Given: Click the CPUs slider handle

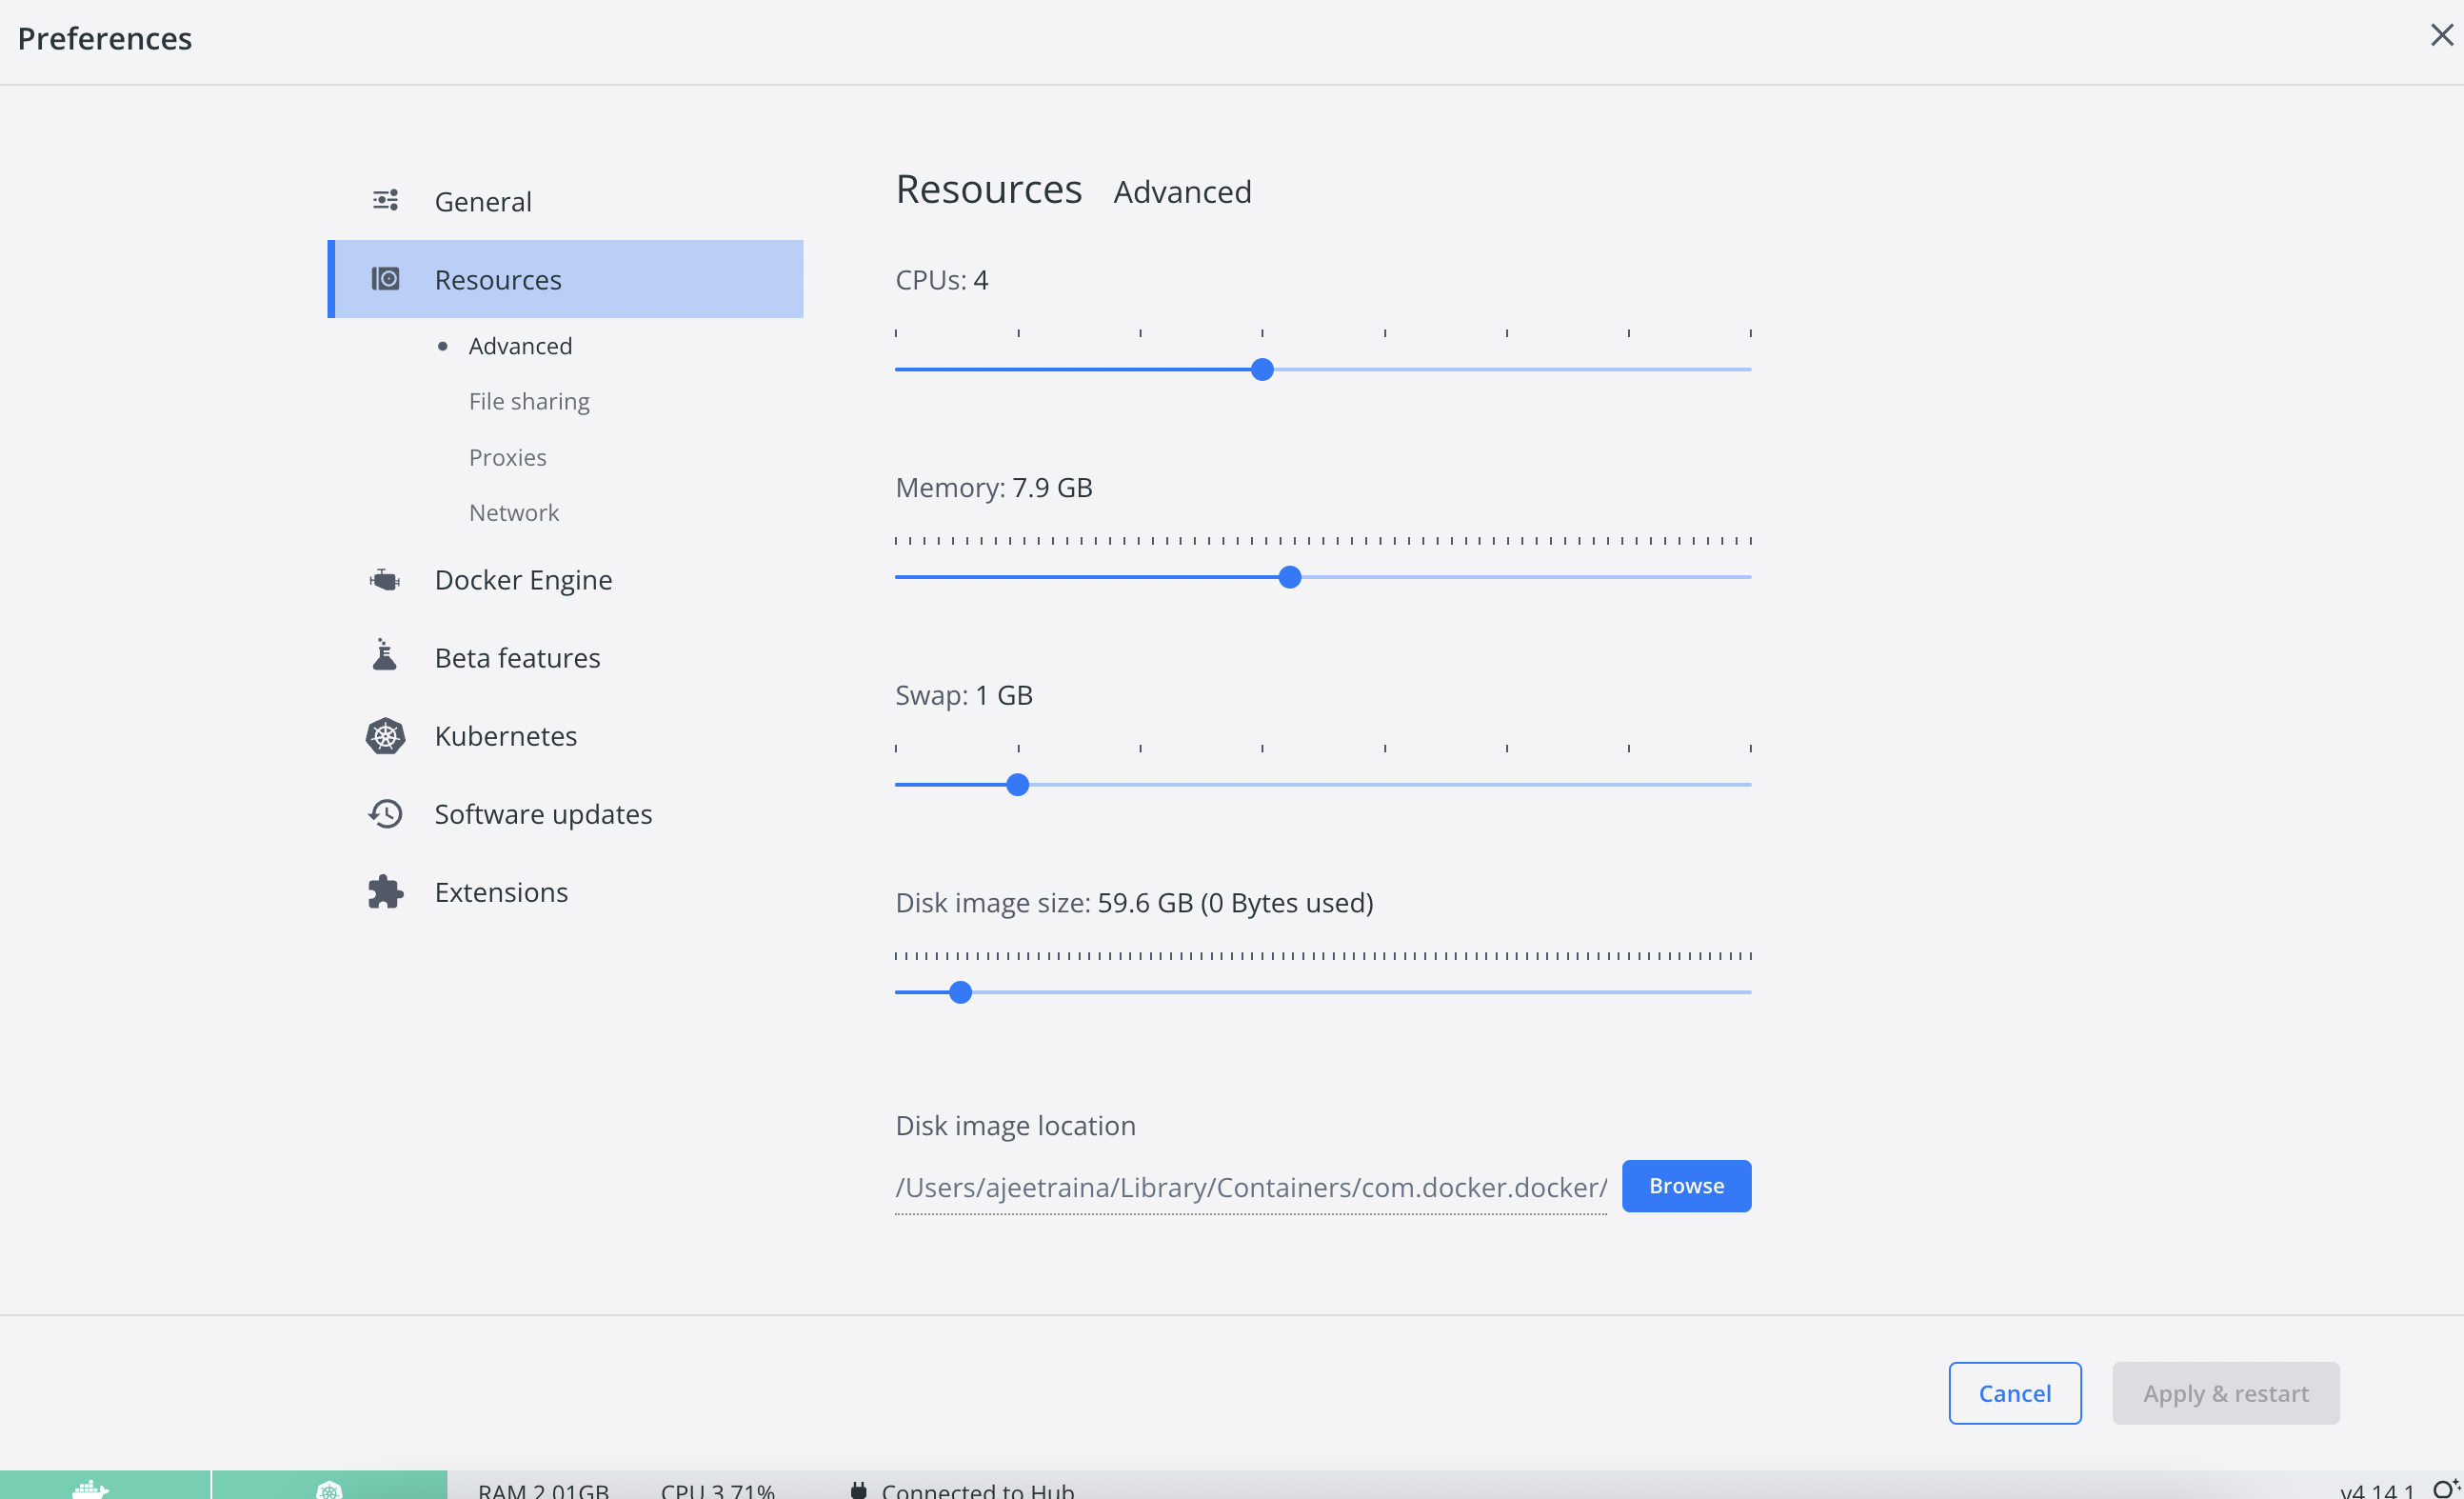Looking at the screenshot, I should point(1262,370).
